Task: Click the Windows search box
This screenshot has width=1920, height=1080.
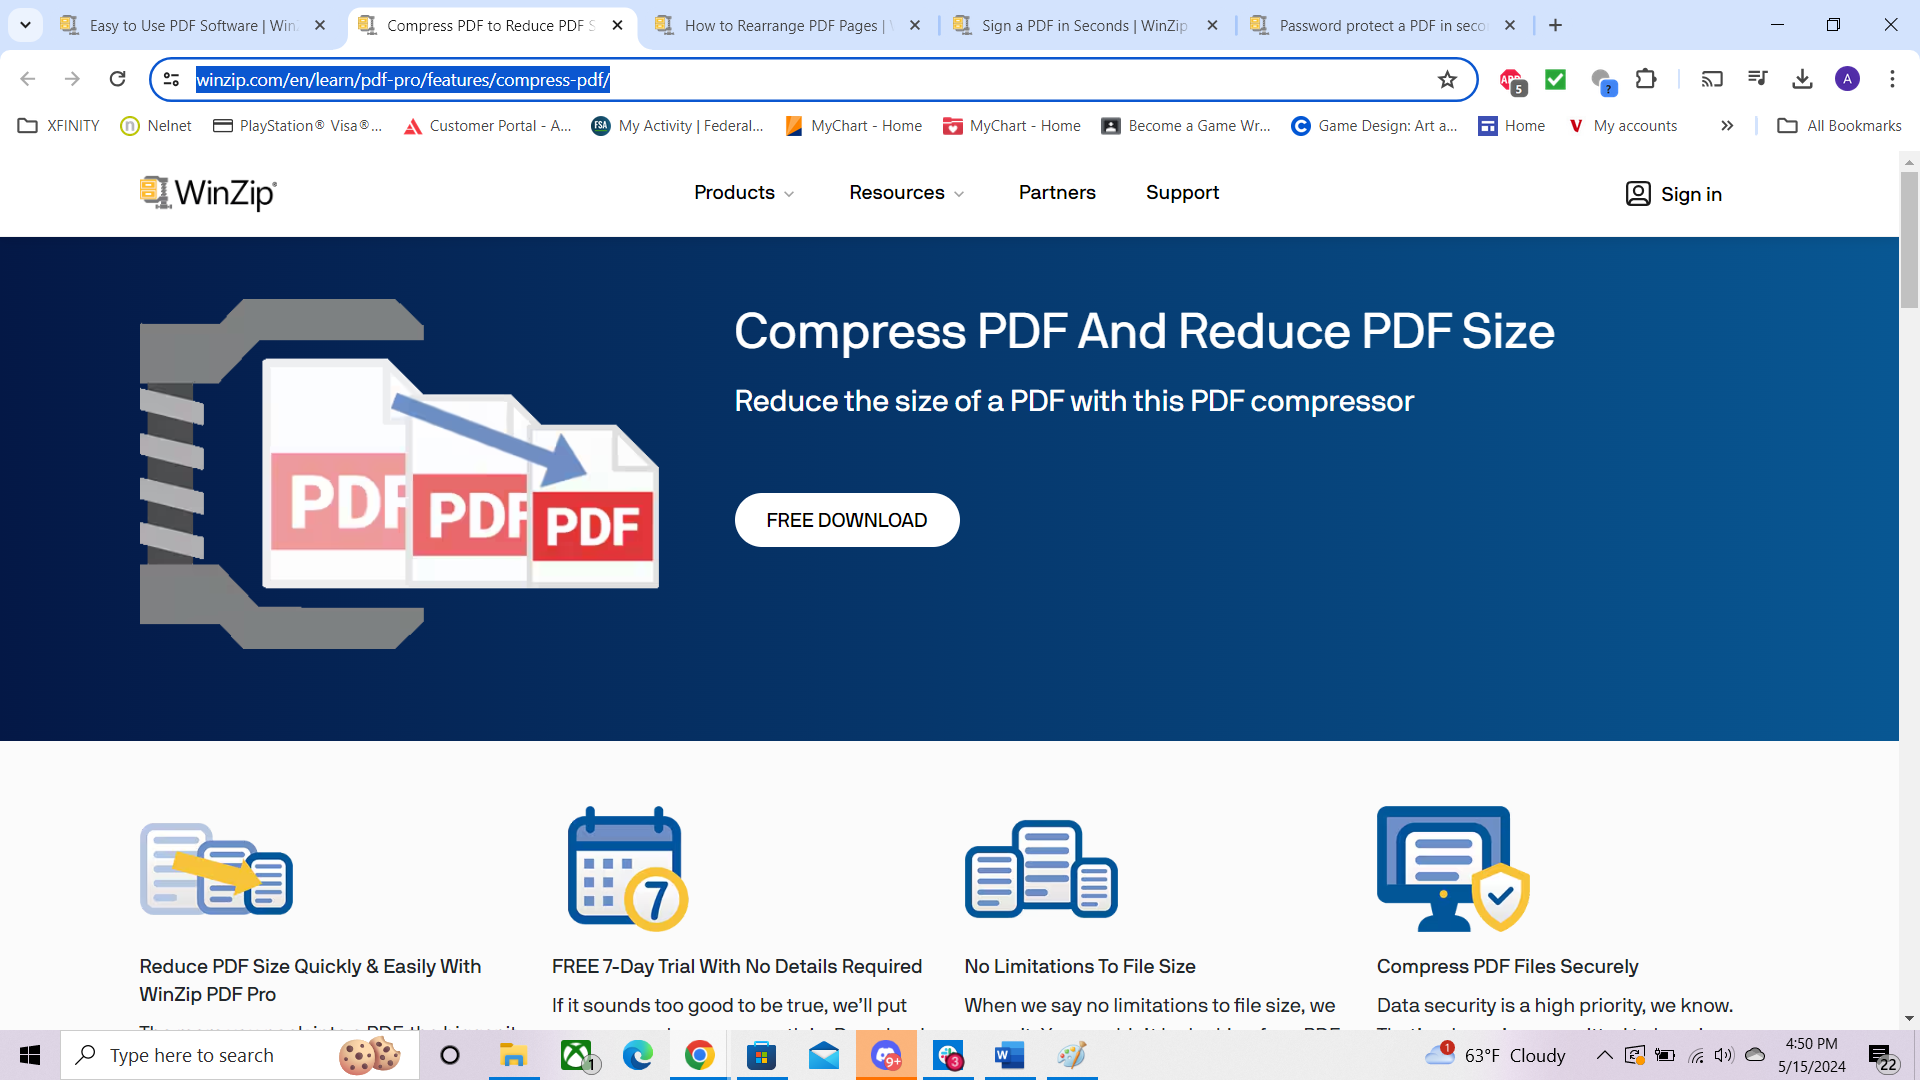Action: pos(240,1055)
